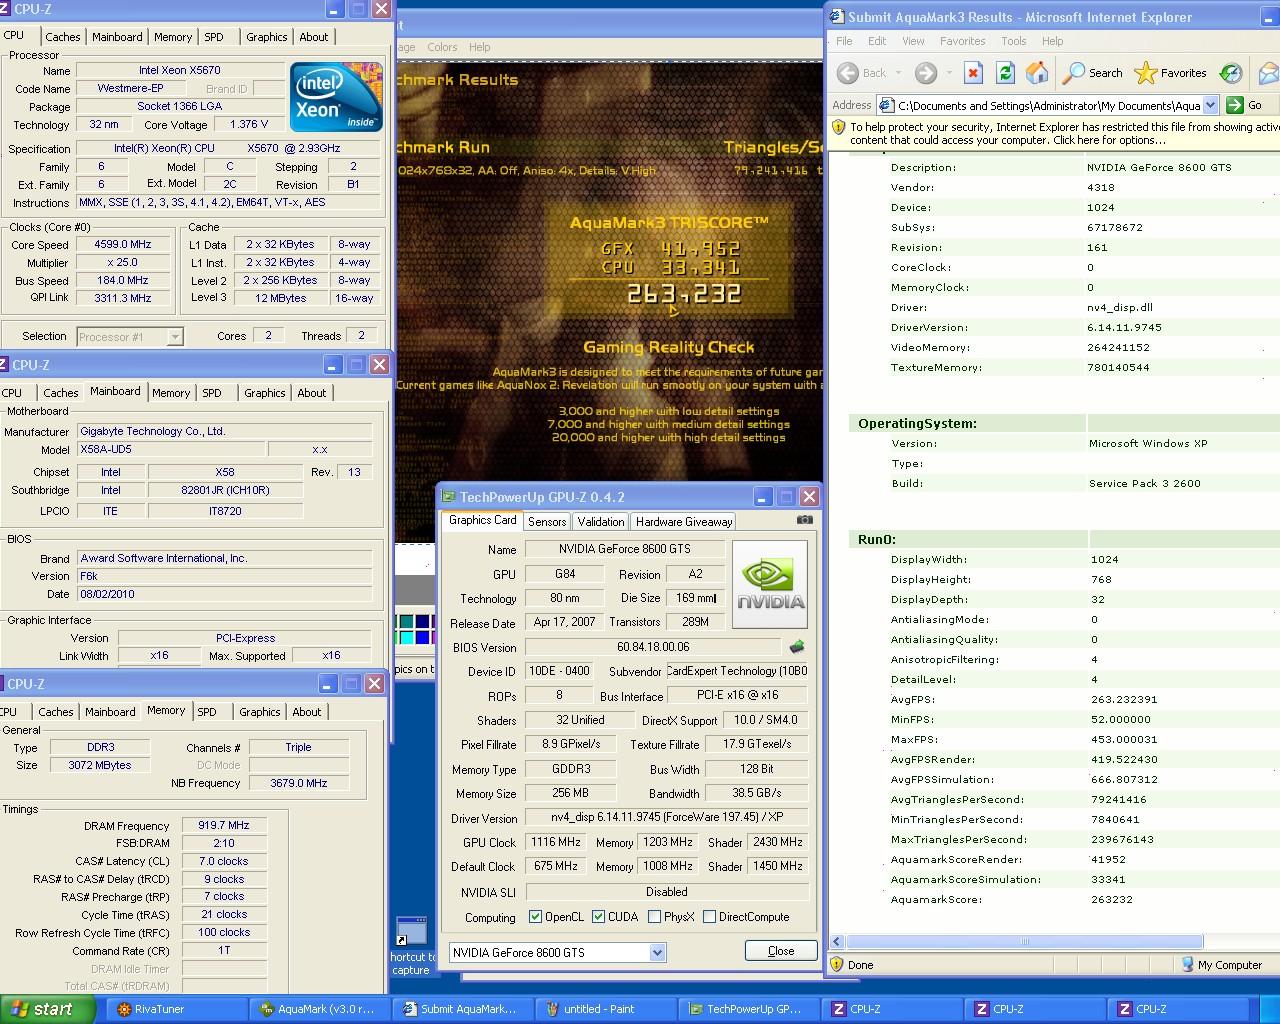
Task: Pick the teal color in Paint palette
Action: pos(406,622)
